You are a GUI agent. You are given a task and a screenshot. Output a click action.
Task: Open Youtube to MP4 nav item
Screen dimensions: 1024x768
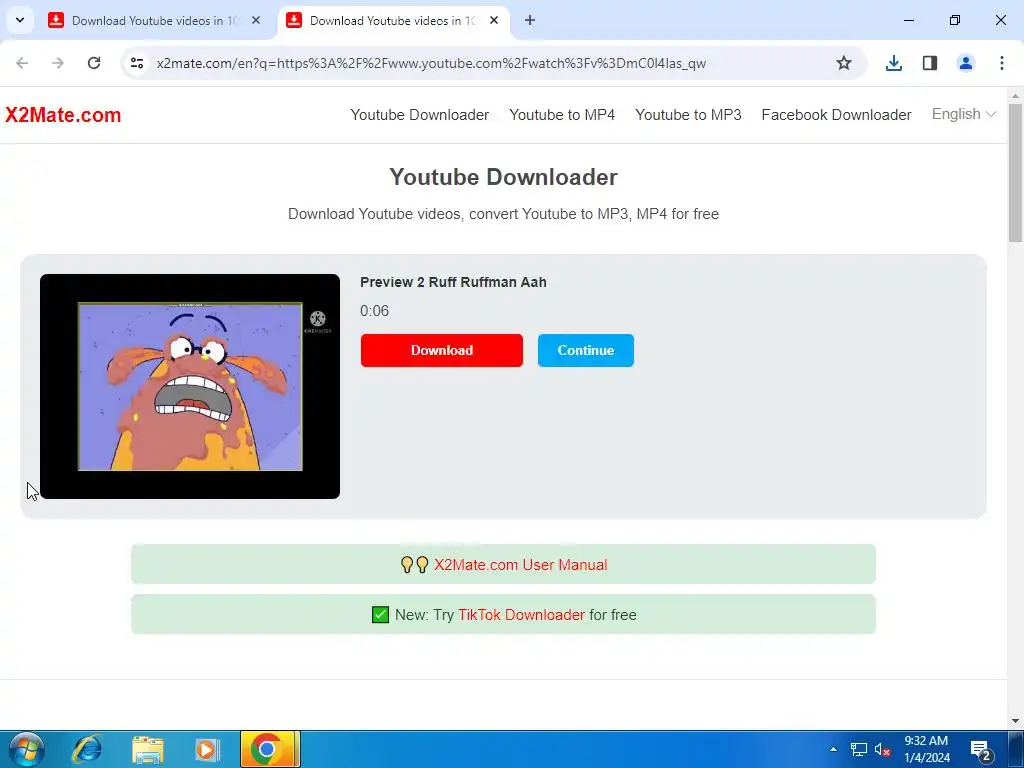pyautogui.click(x=562, y=115)
